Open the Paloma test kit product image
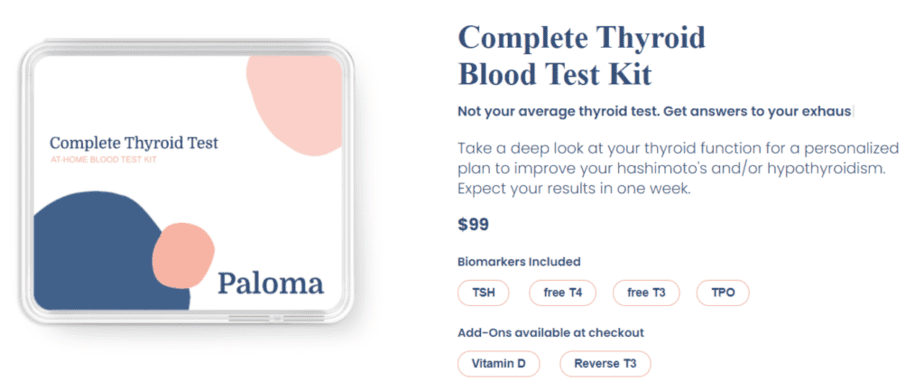924x391 pixels. coord(187,183)
